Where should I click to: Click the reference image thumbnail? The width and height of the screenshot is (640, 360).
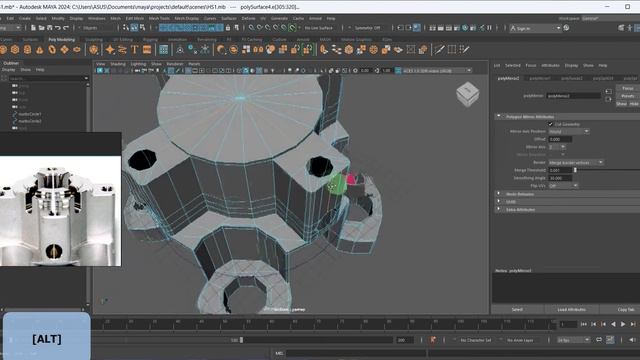[60, 211]
